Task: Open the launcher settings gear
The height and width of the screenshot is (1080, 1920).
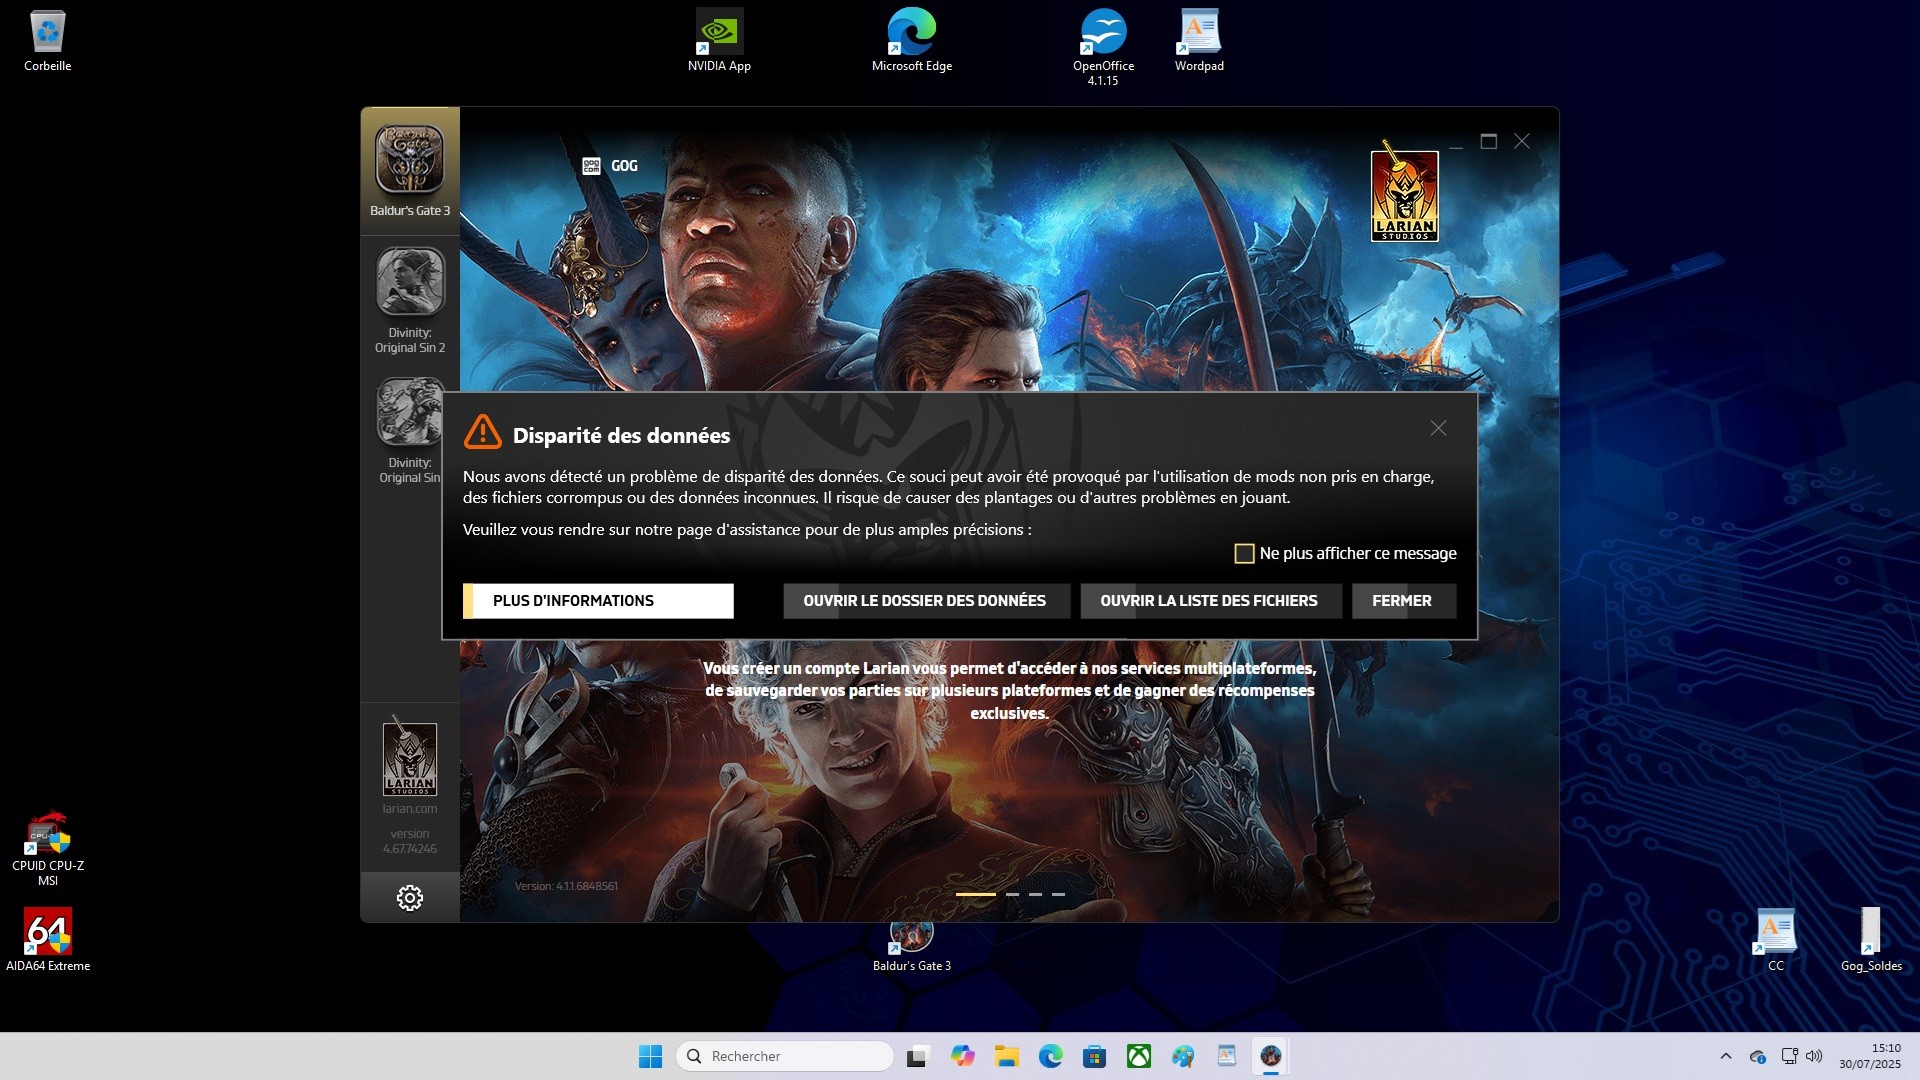Action: [x=410, y=898]
